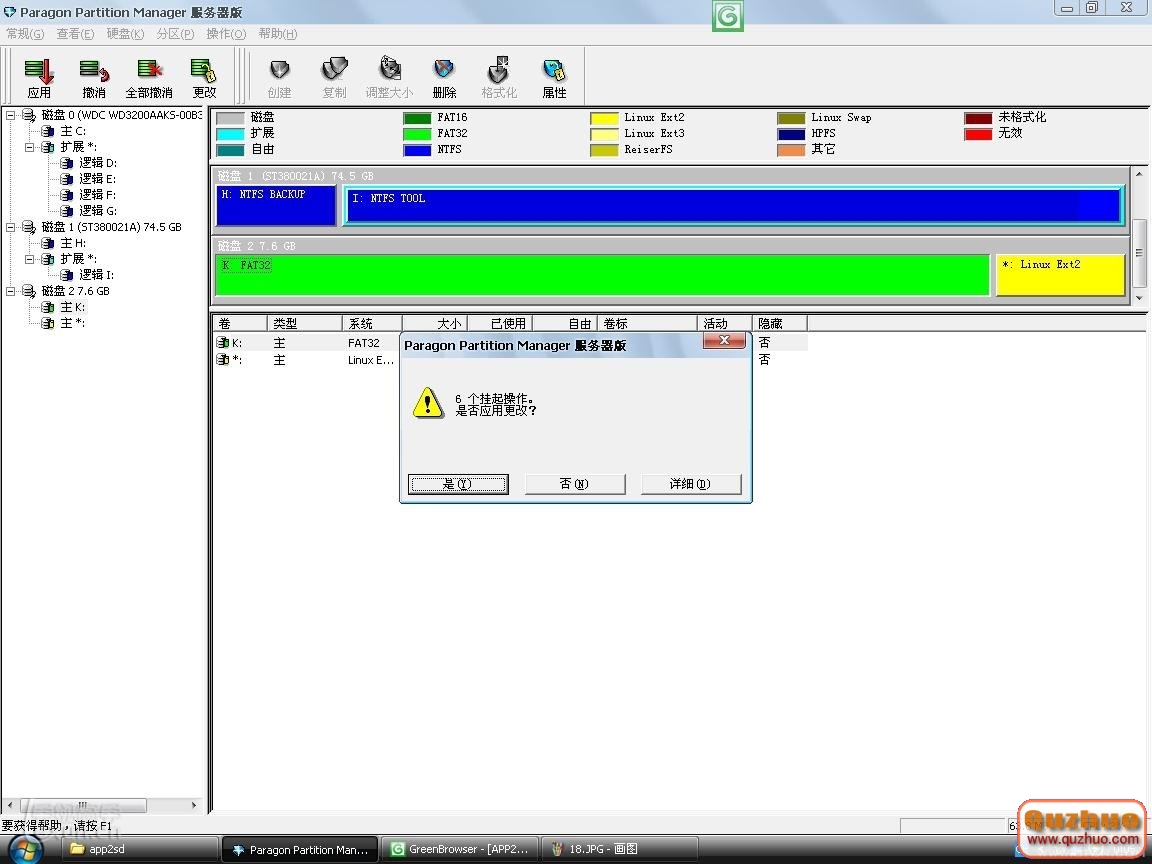Click the 调整大小 (Resize) toolbar icon
Image resolution: width=1152 pixels, height=864 pixels.
[x=389, y=77]
